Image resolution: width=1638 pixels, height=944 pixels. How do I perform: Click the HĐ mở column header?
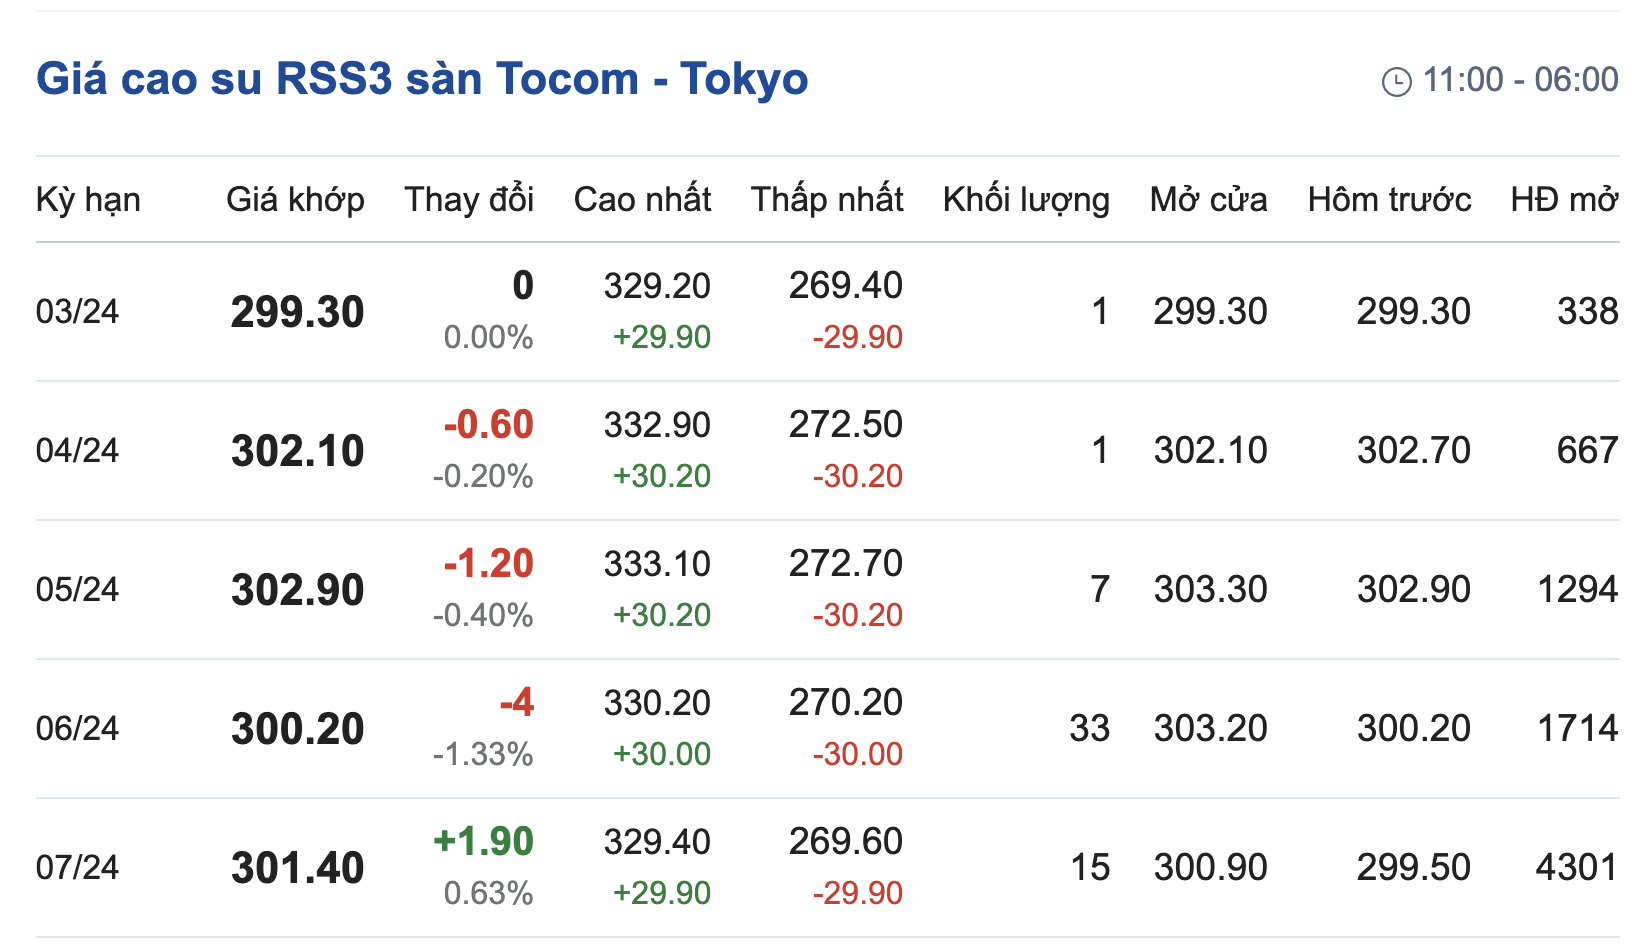pyautogui.click(x=1564, y=199)
